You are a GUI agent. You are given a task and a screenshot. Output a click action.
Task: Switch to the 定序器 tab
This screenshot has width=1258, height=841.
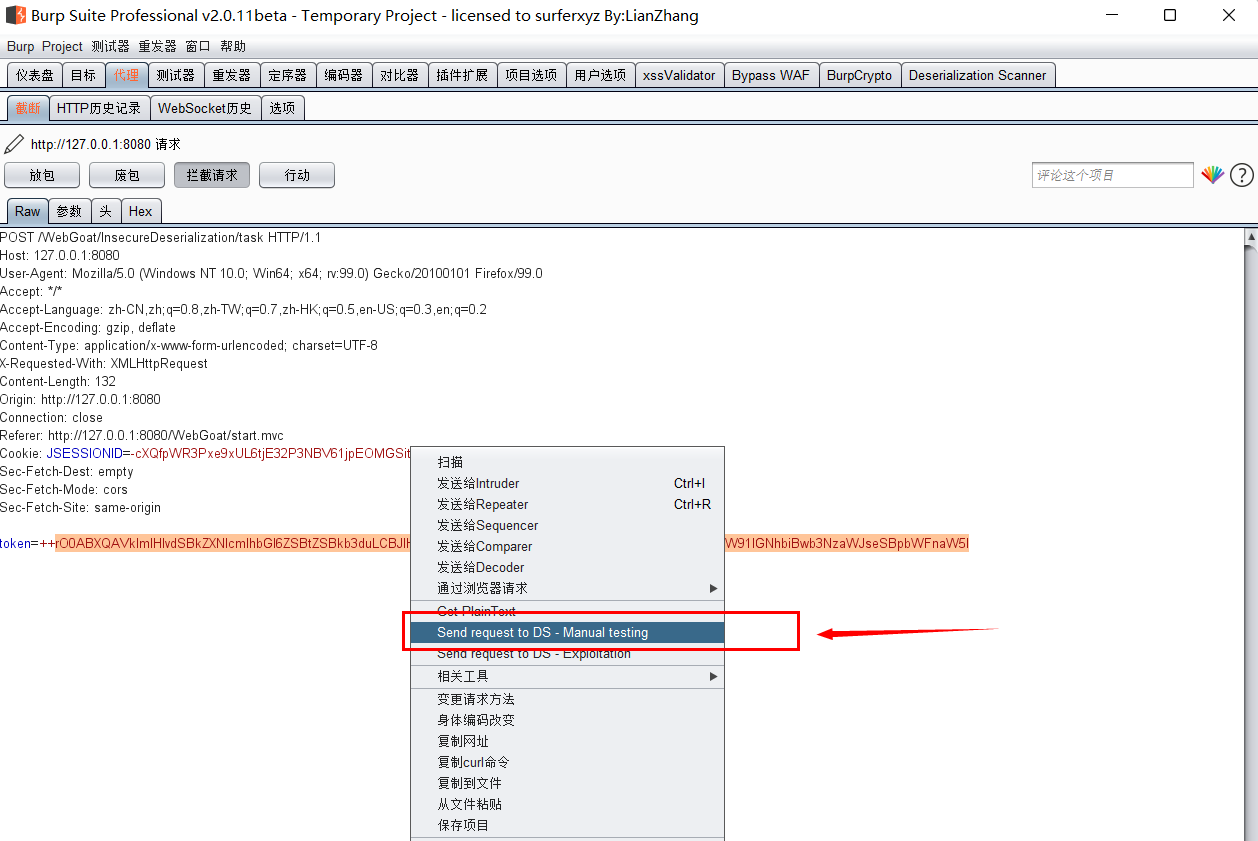(288, 75)
